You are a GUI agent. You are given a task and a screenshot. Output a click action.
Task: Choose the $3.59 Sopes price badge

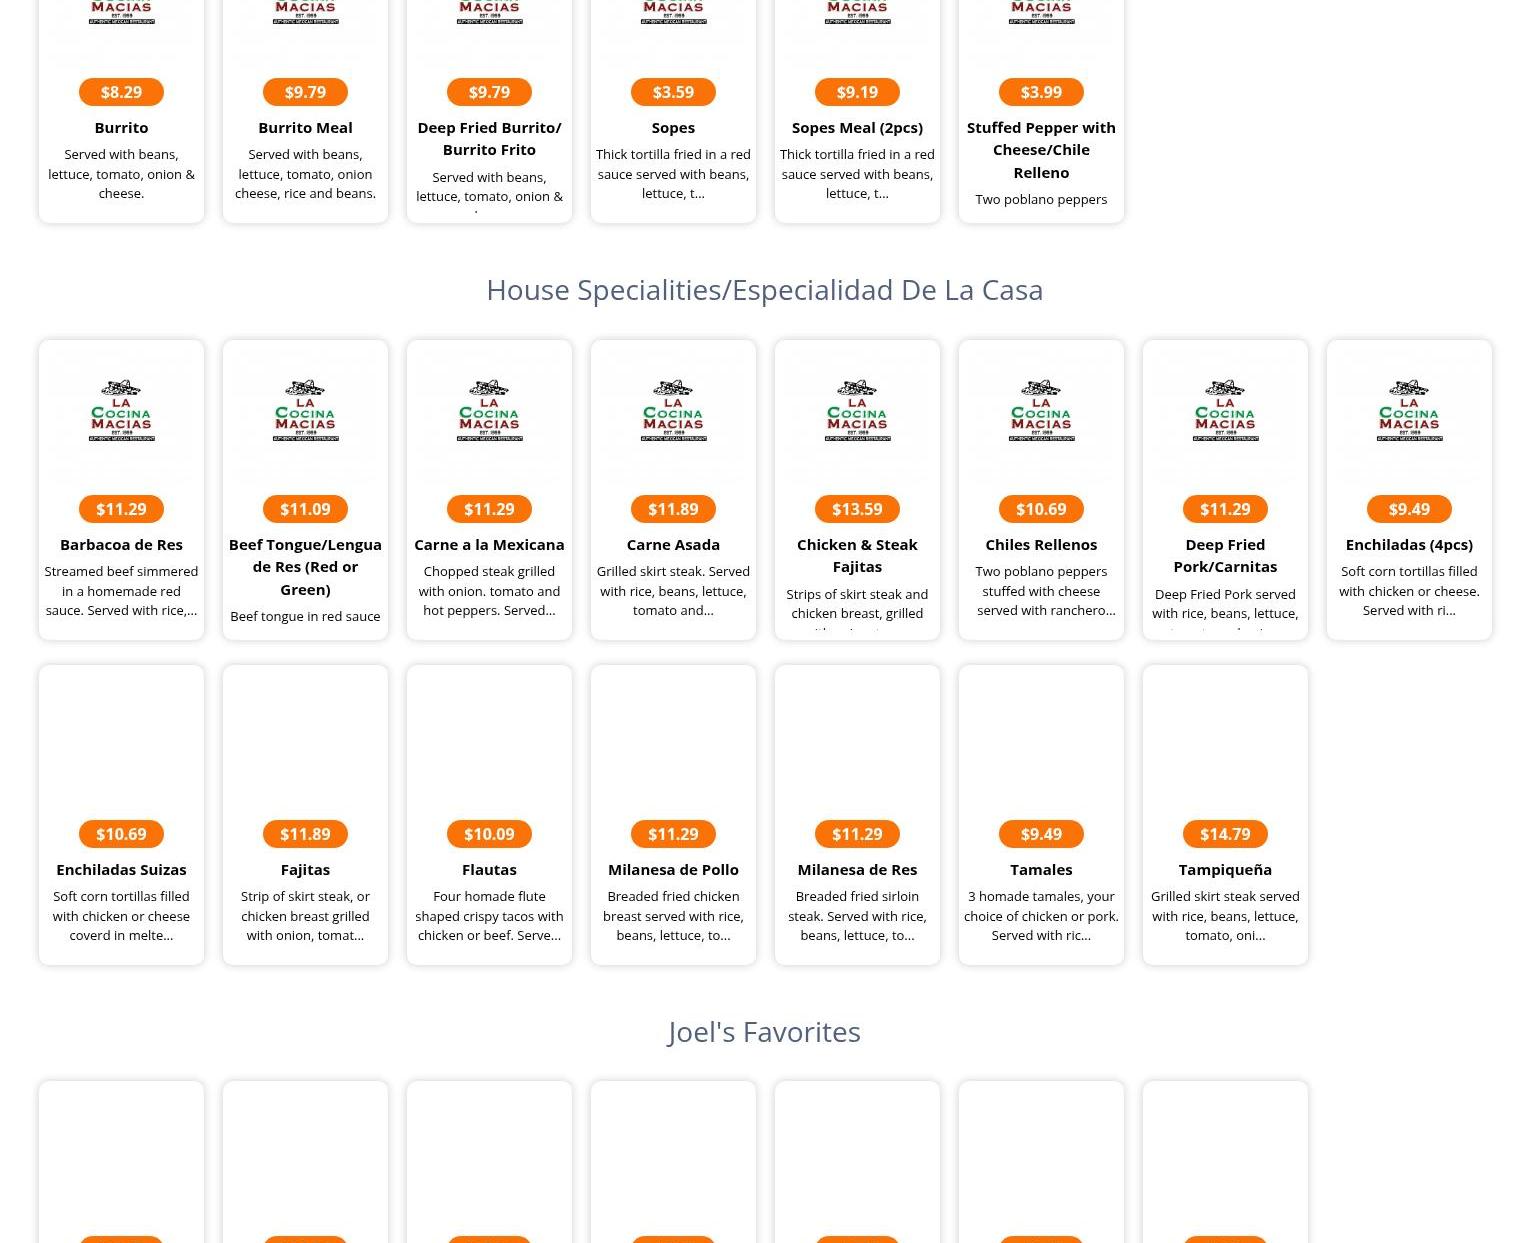click(x=673, y=92)
